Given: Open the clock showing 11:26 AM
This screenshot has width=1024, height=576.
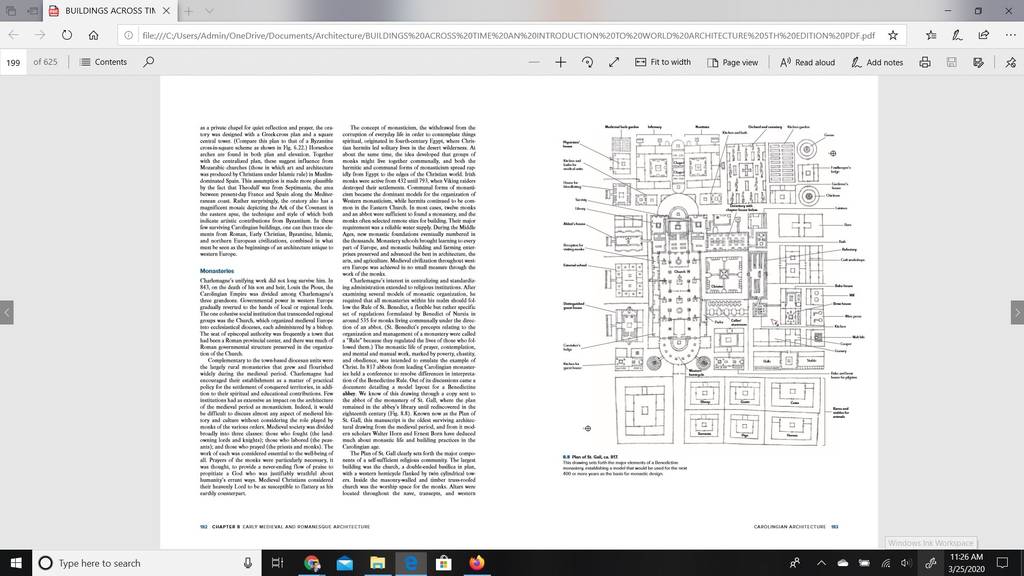Looking at the screenshot, I should tap(966, 563).
